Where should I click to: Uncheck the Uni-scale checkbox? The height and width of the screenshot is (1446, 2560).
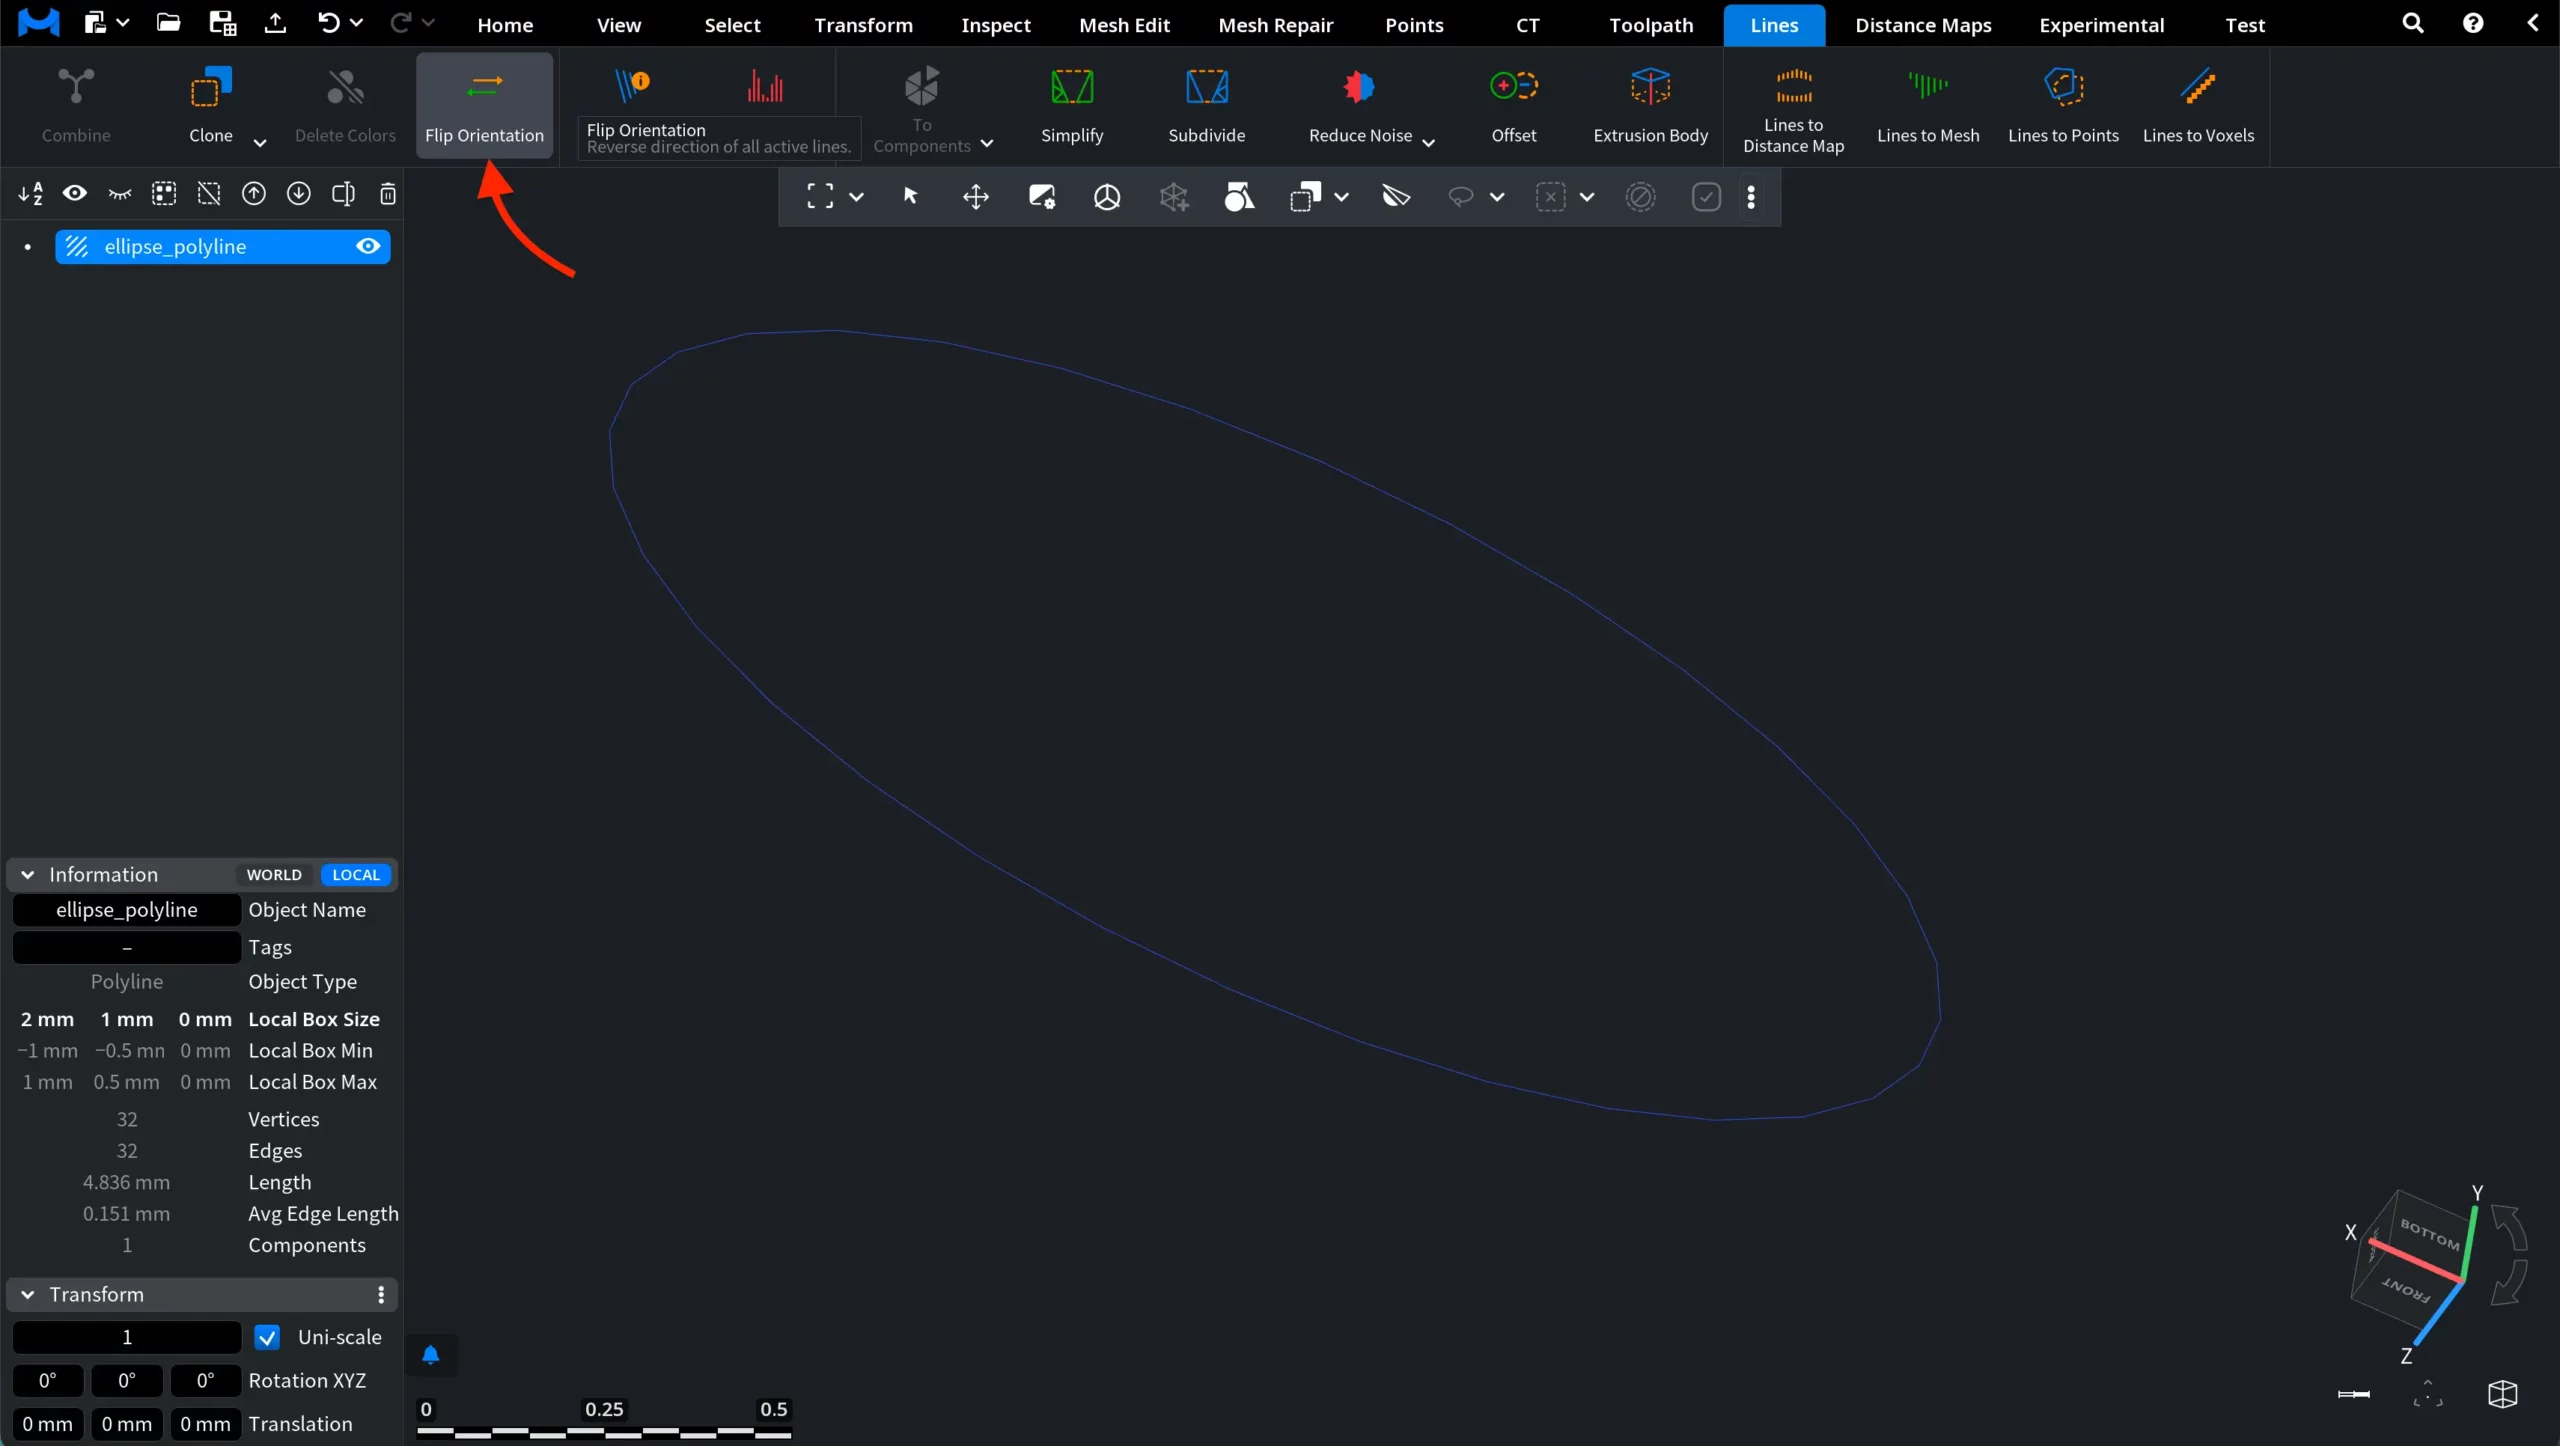267,1337
